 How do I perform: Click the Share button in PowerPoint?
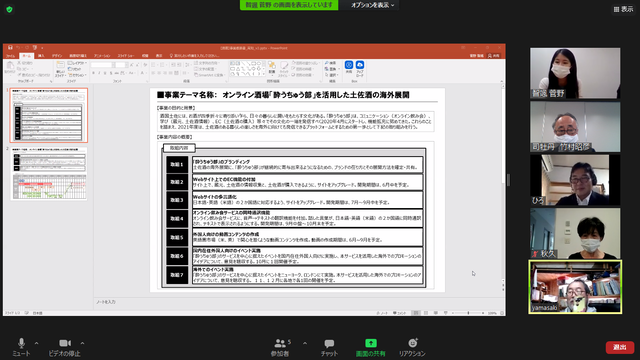[x=493, y=56]
